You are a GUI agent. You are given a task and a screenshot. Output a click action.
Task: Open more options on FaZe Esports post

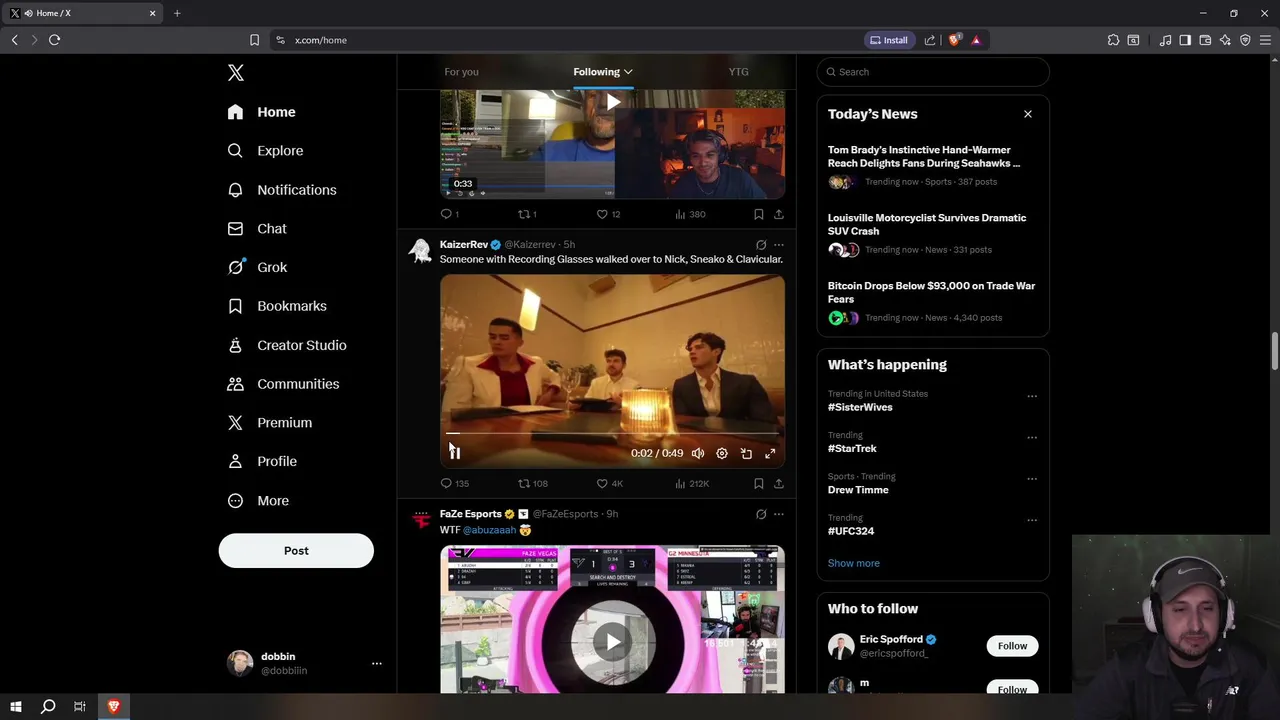pos(779,514)
